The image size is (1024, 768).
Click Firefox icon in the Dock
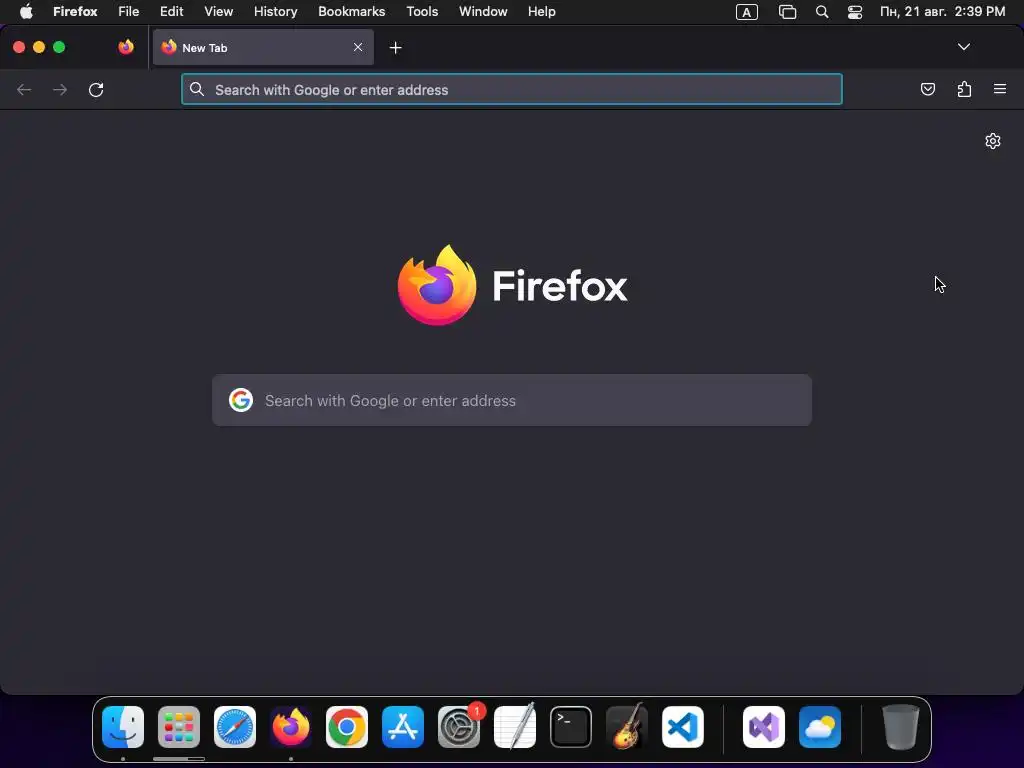[291, 727]
